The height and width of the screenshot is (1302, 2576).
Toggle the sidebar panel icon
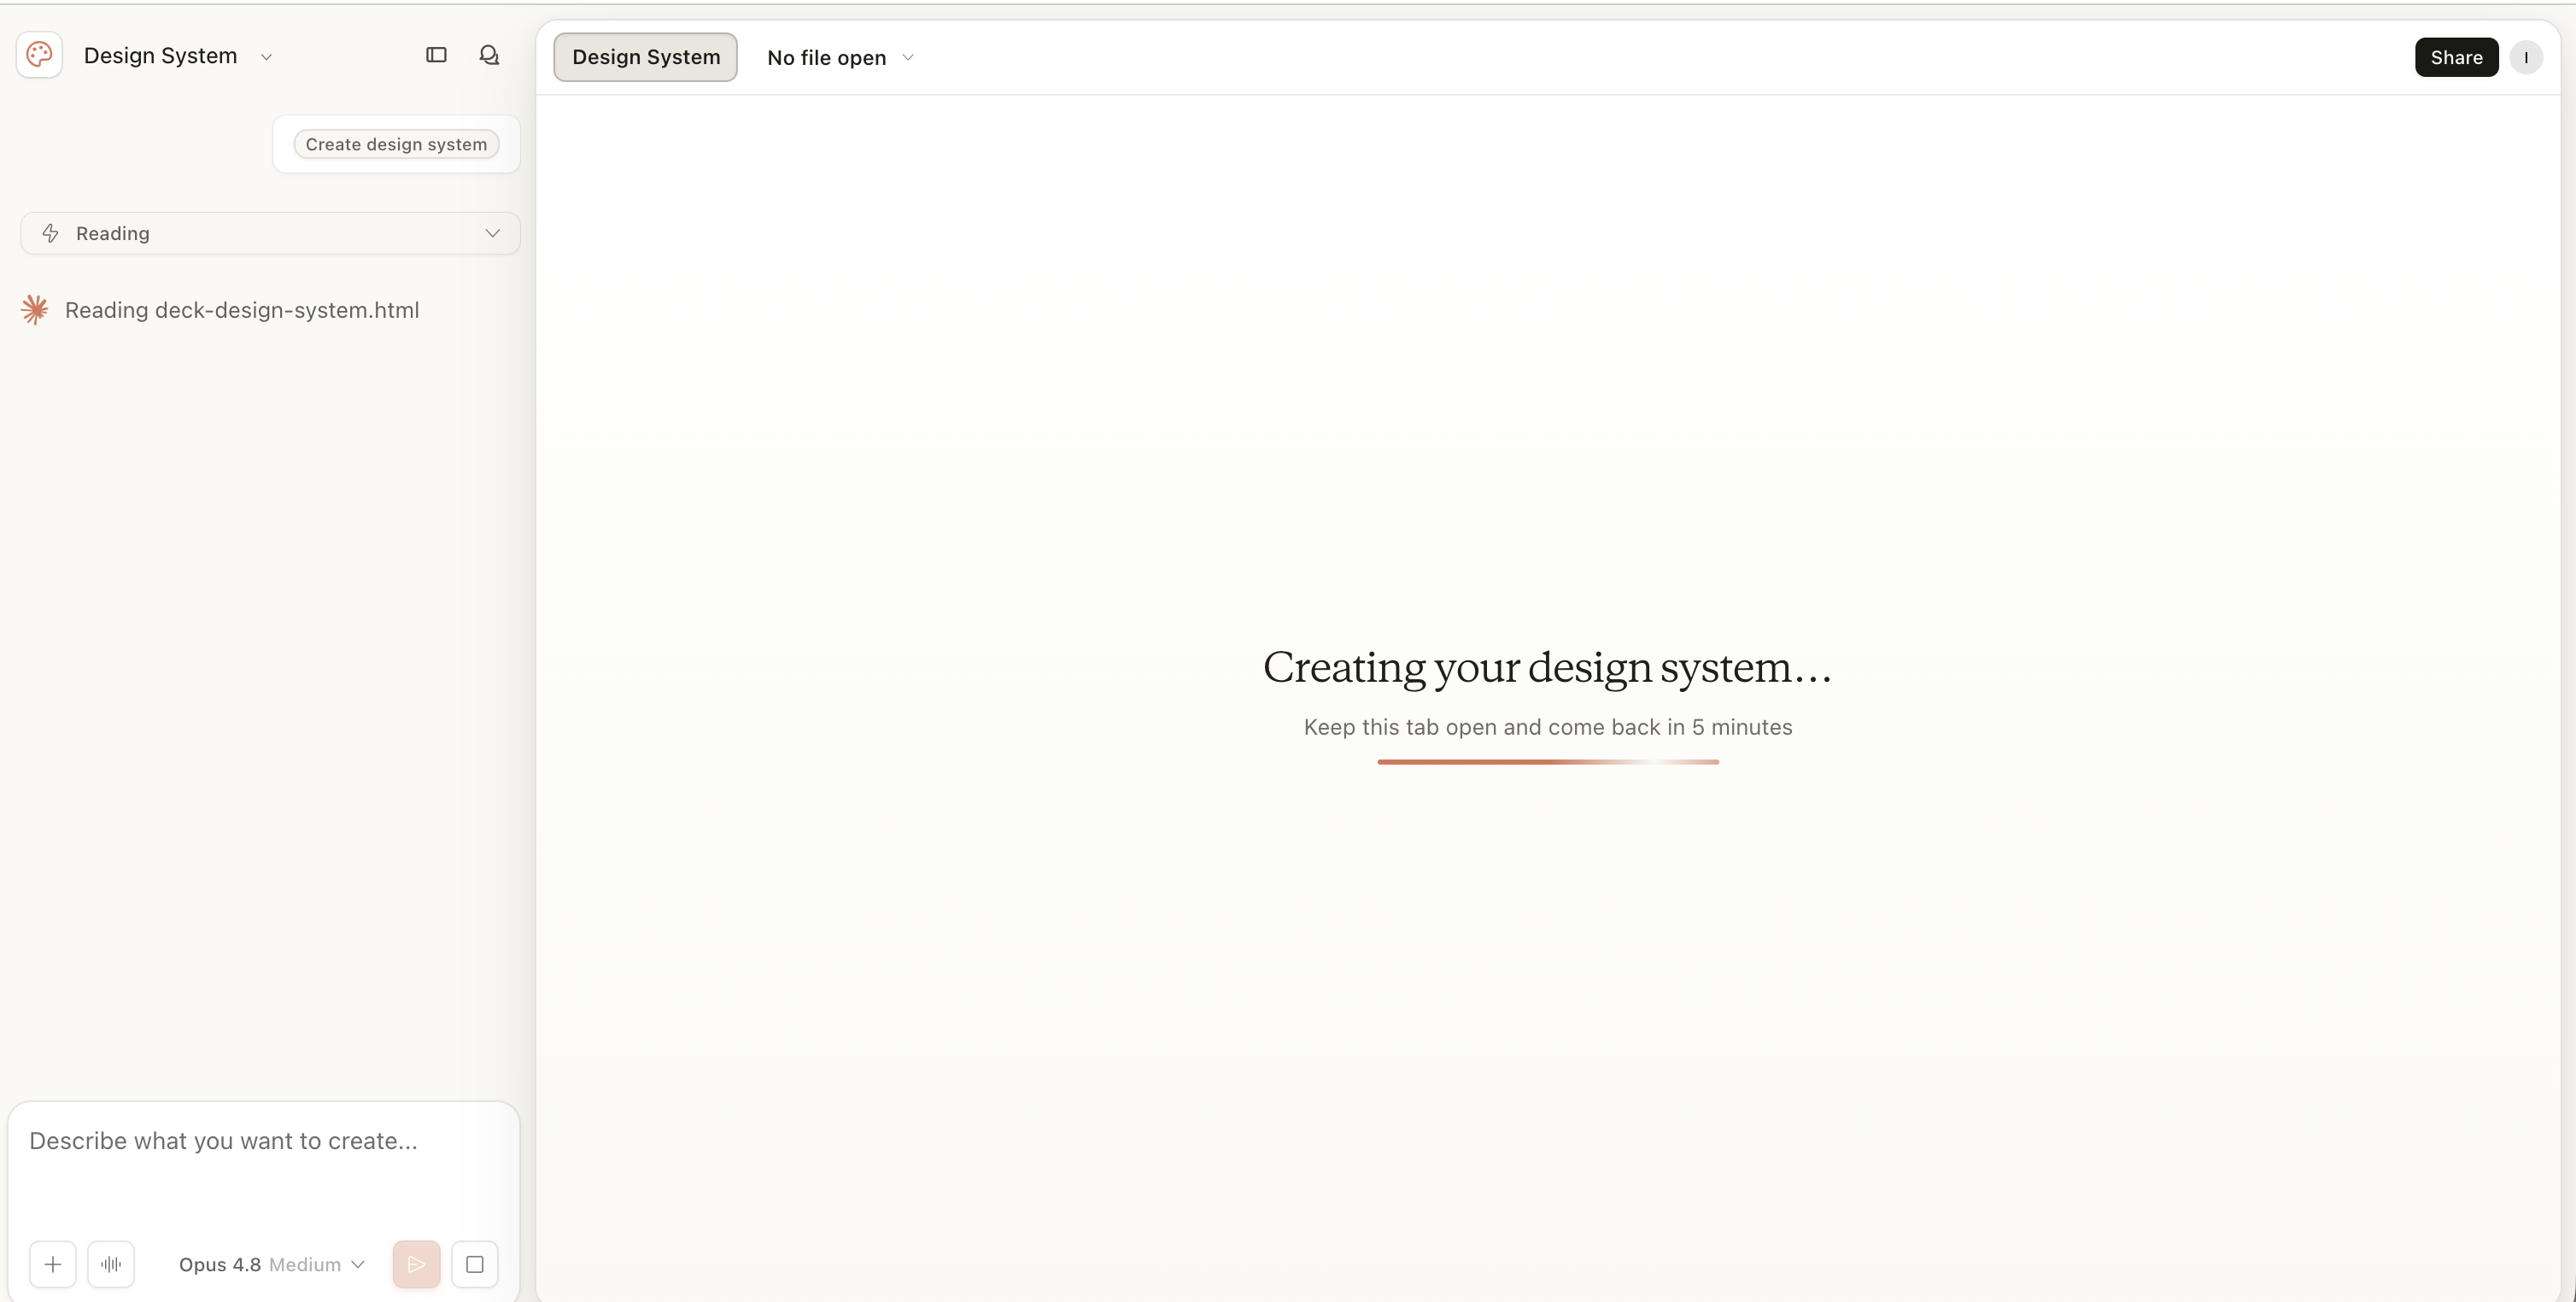436,55
